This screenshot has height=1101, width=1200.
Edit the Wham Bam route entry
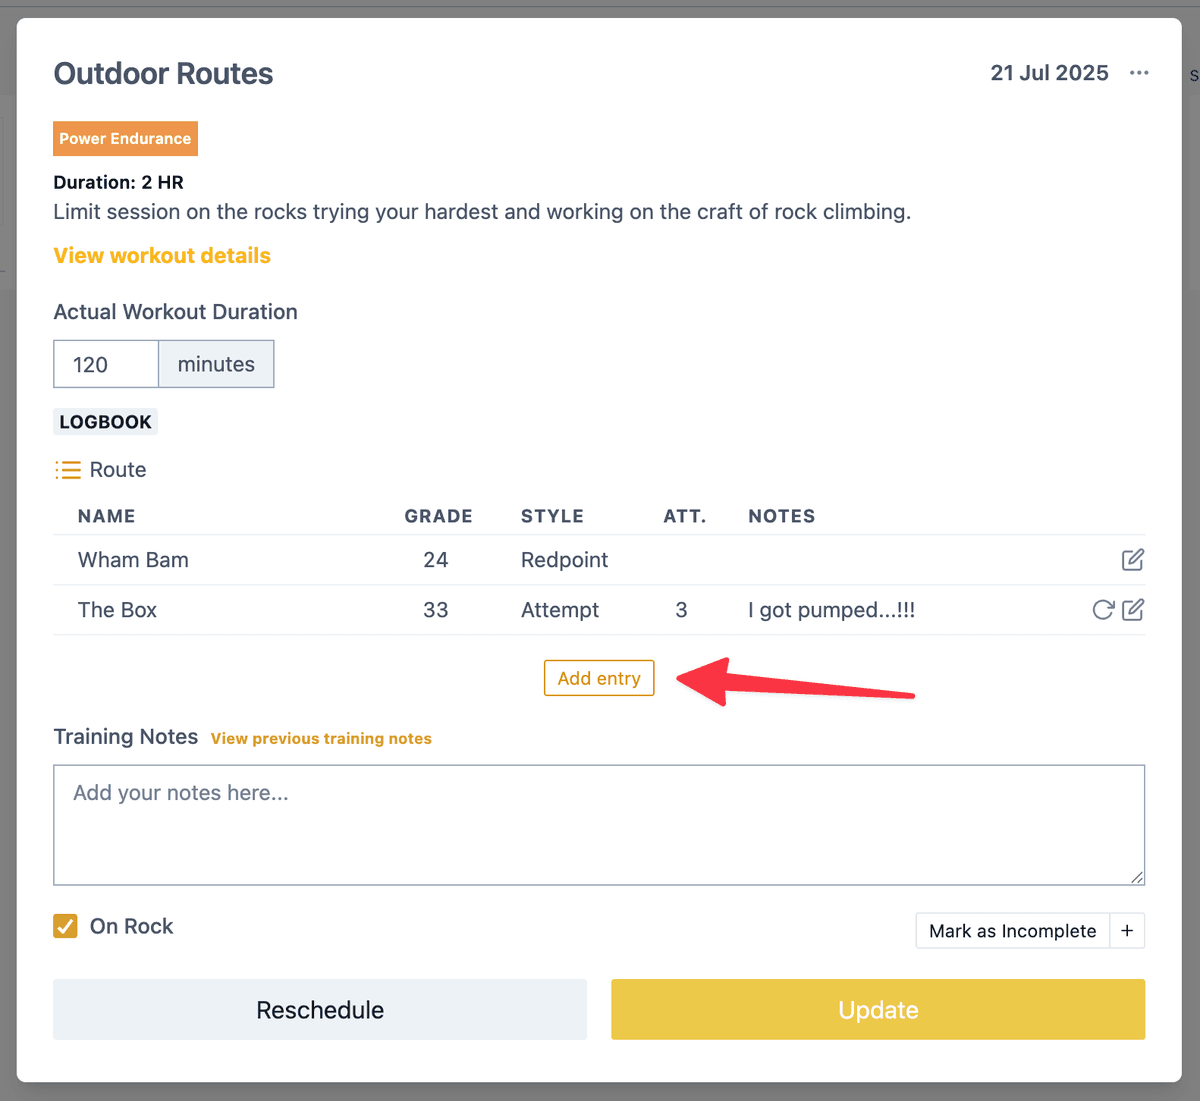[1132, 560]
